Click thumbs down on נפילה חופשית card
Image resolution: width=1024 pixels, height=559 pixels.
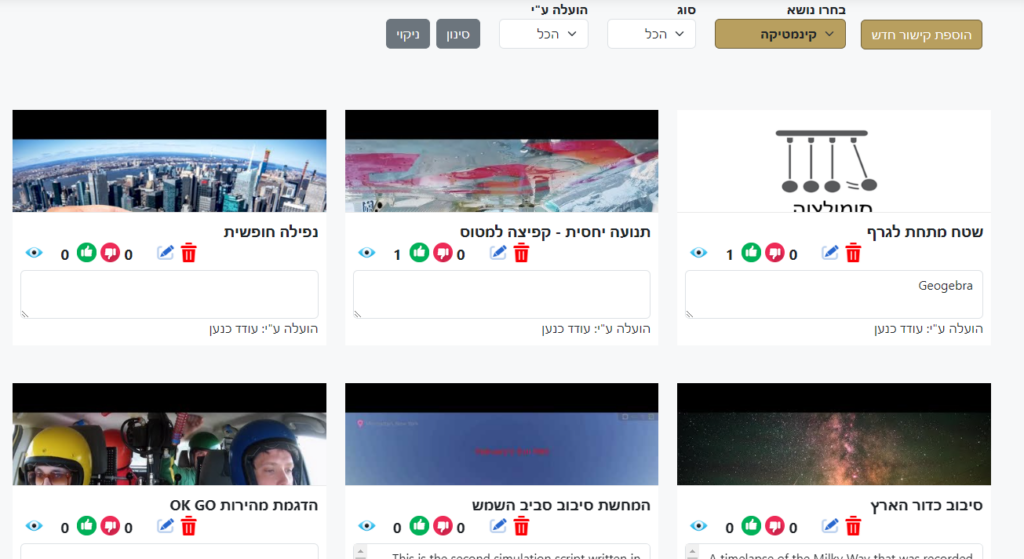point(110,253)
